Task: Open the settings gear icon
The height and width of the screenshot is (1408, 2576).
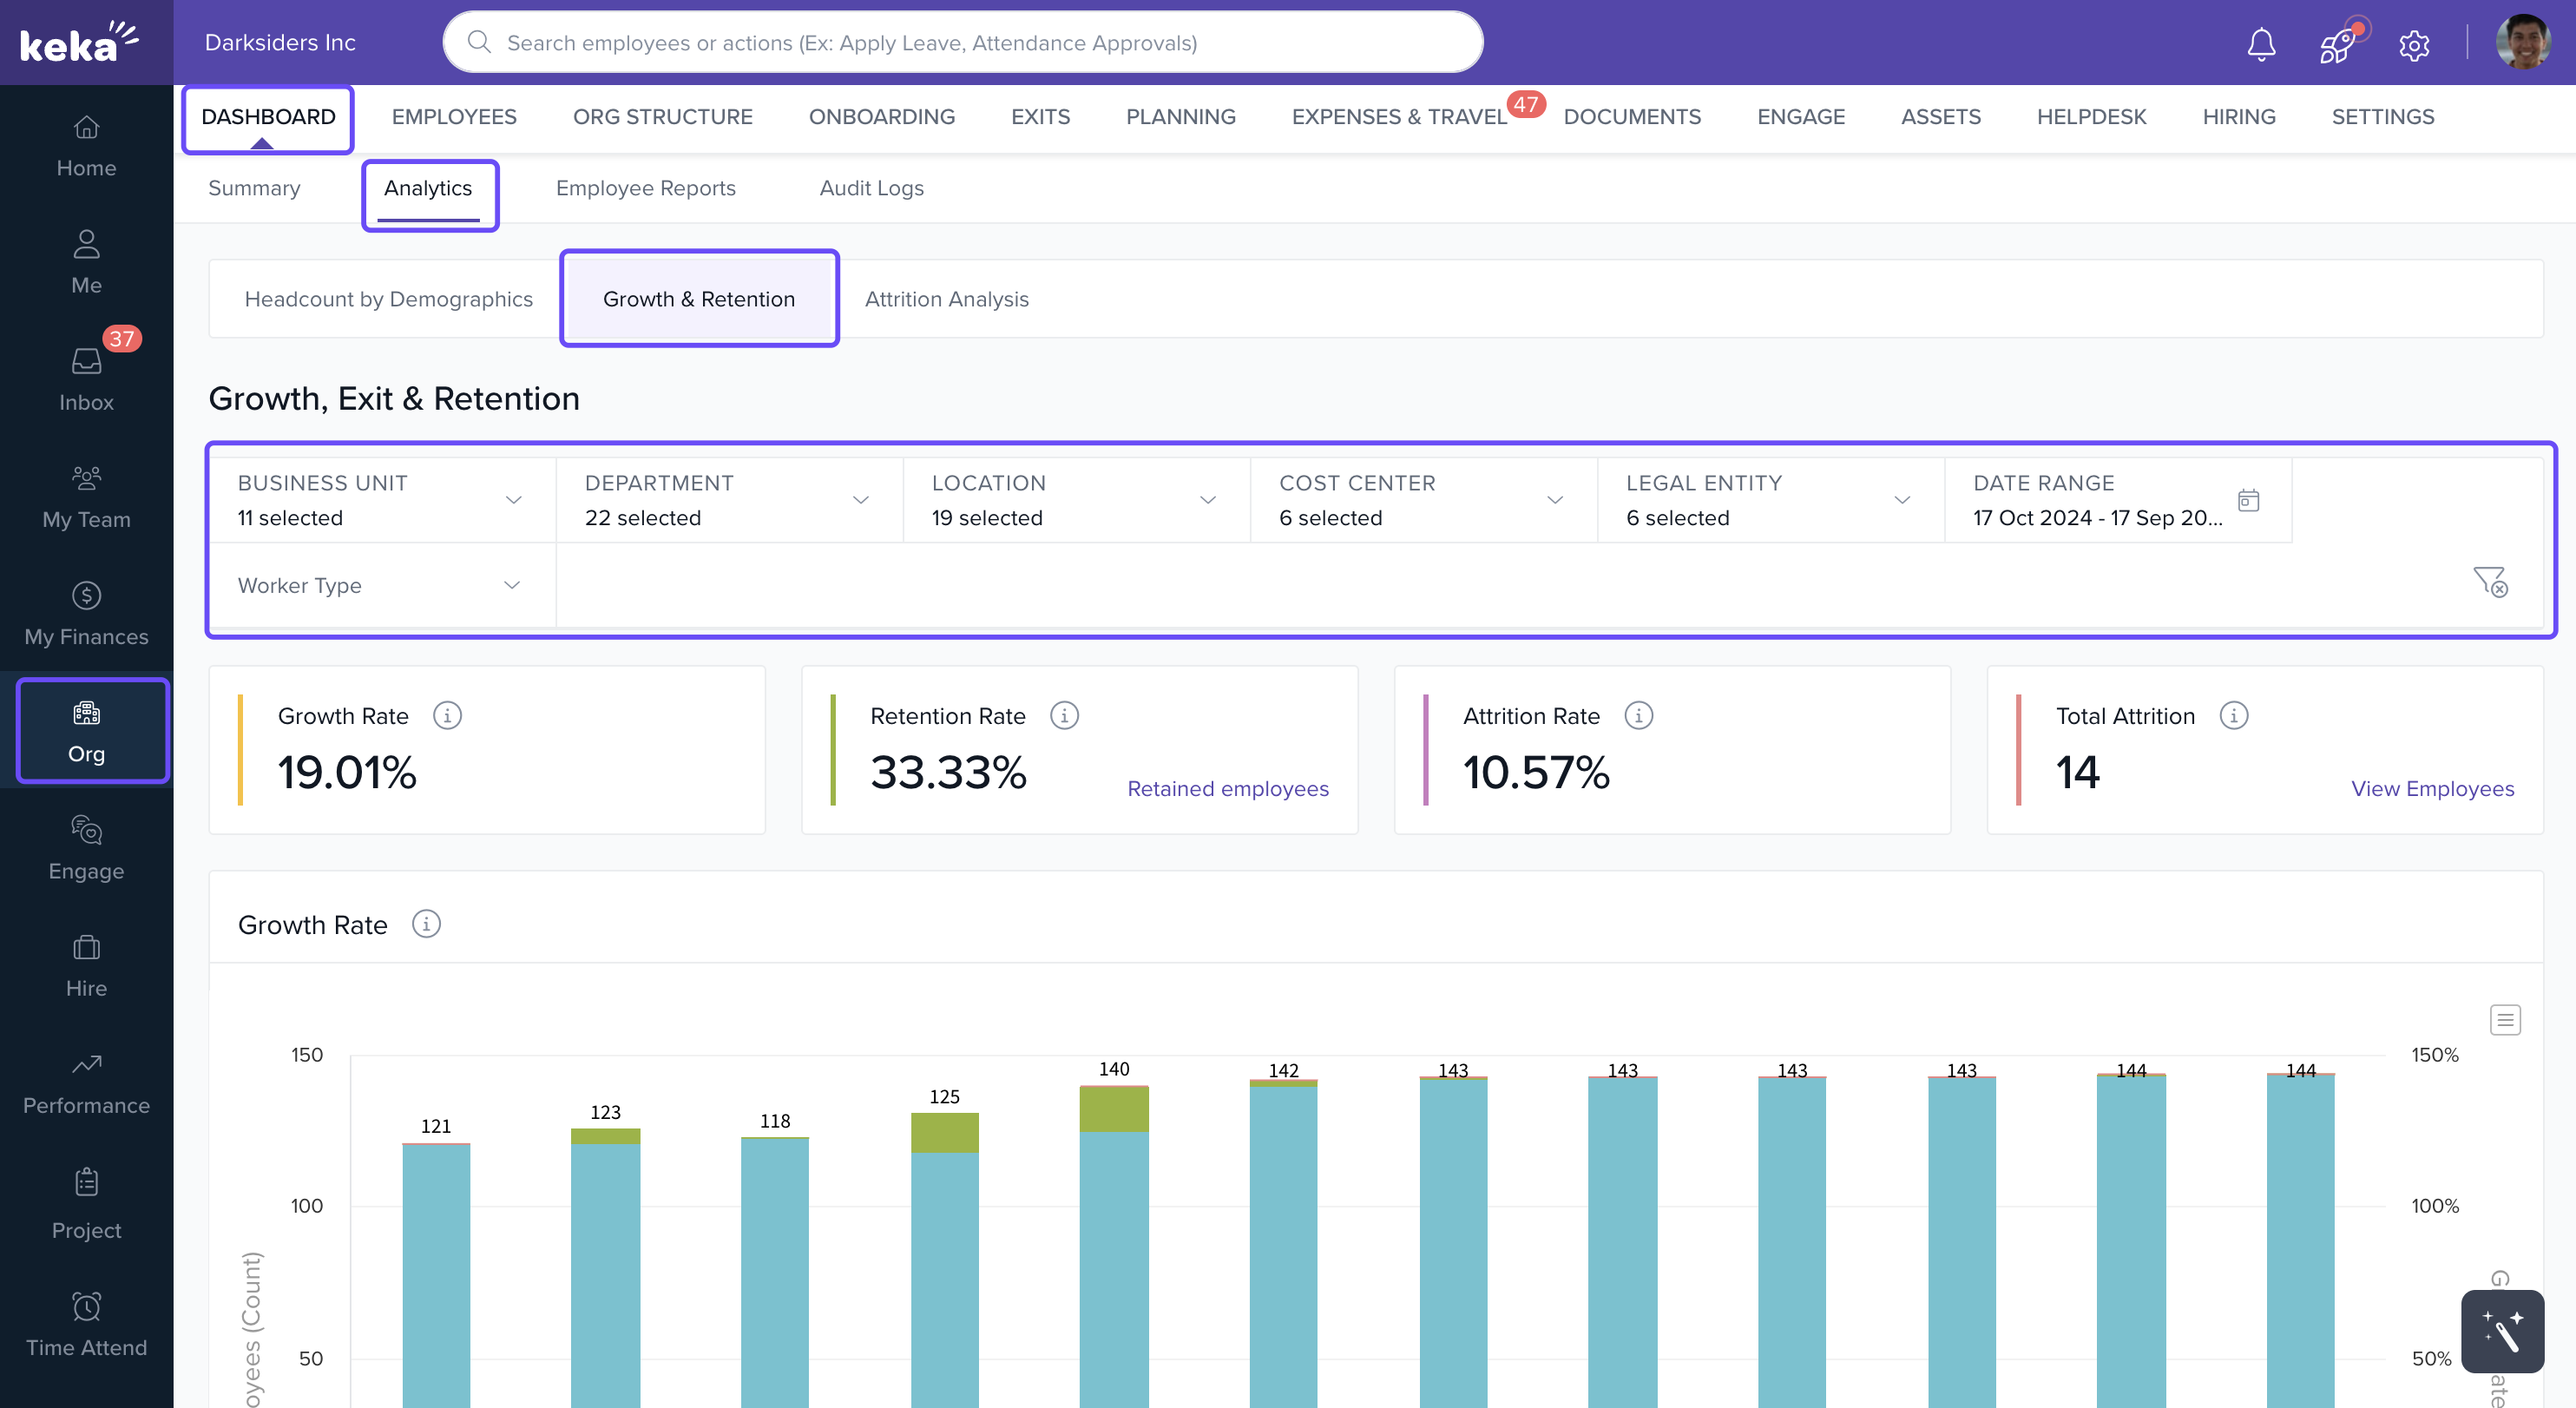Action: pyautogui.click(x=2413, y=45)
